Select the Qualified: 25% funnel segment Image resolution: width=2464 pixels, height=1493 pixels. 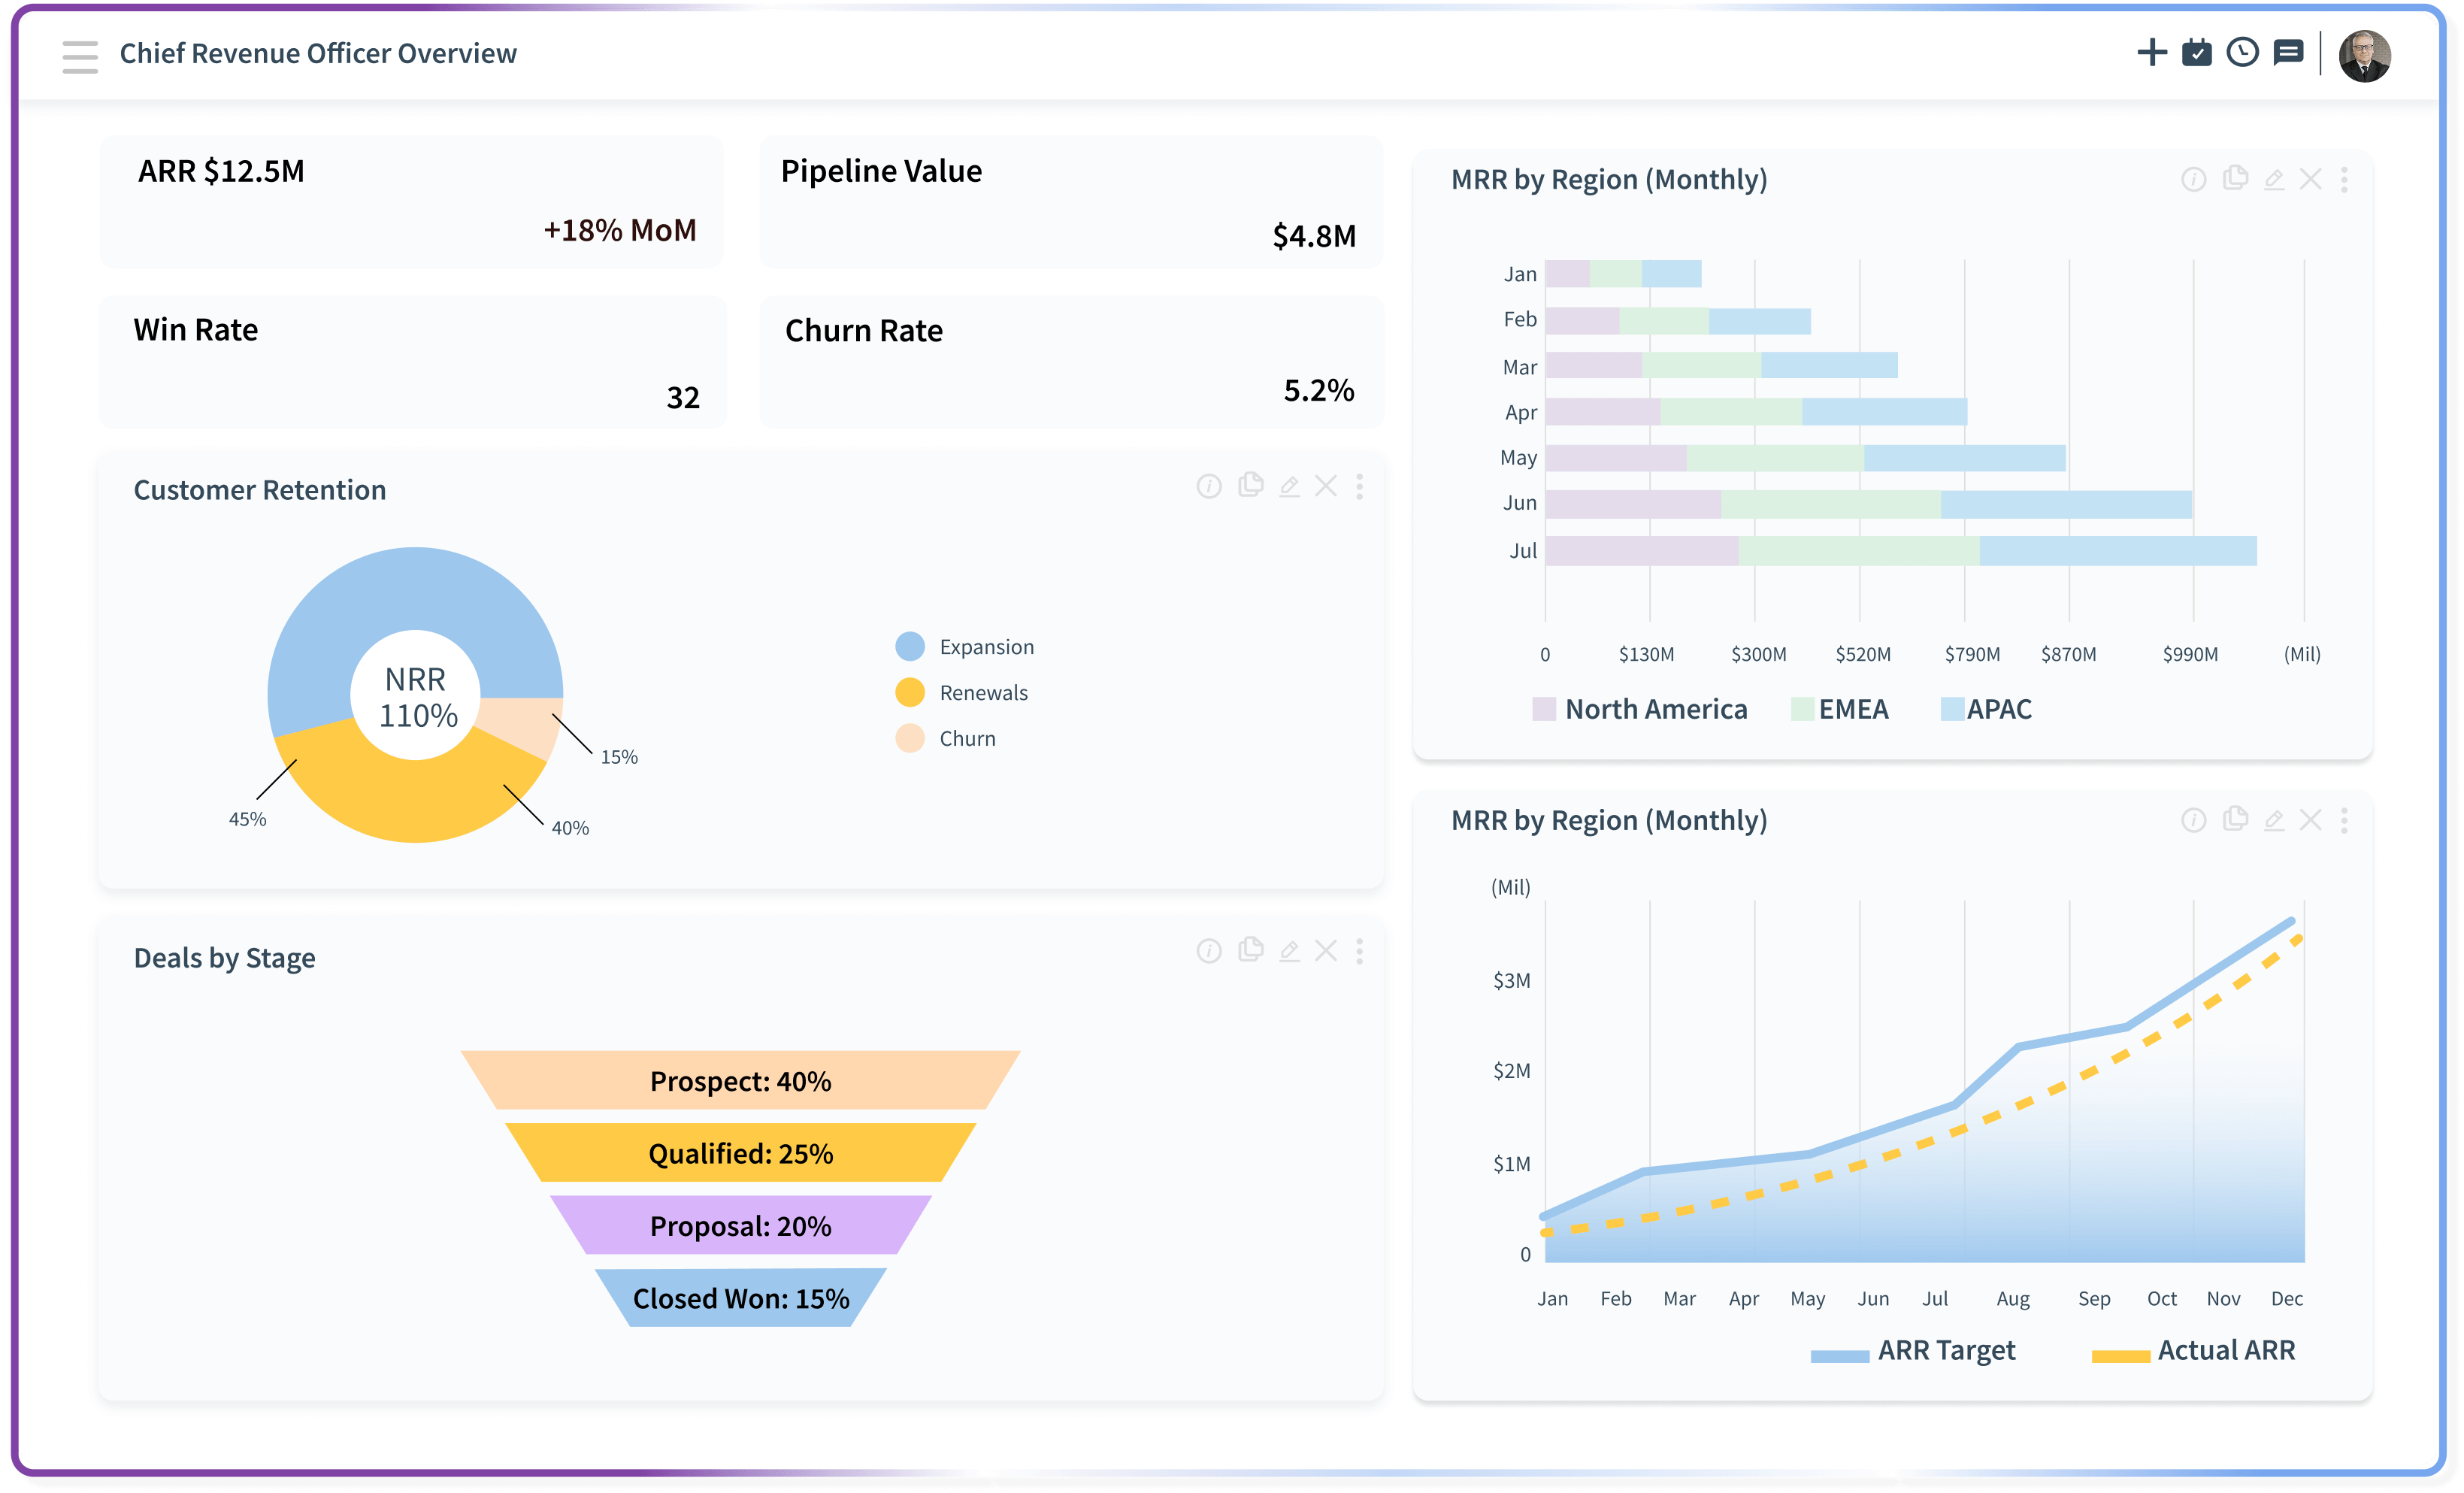[740, 1153]
